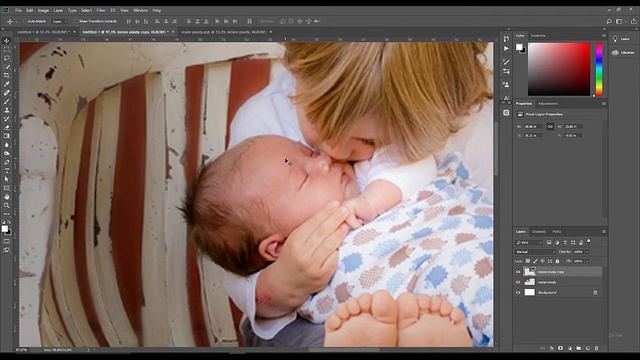Open the Learn panel button
Image resolution: width=640 pixels, height=360 pixels.
pos(621,39)
